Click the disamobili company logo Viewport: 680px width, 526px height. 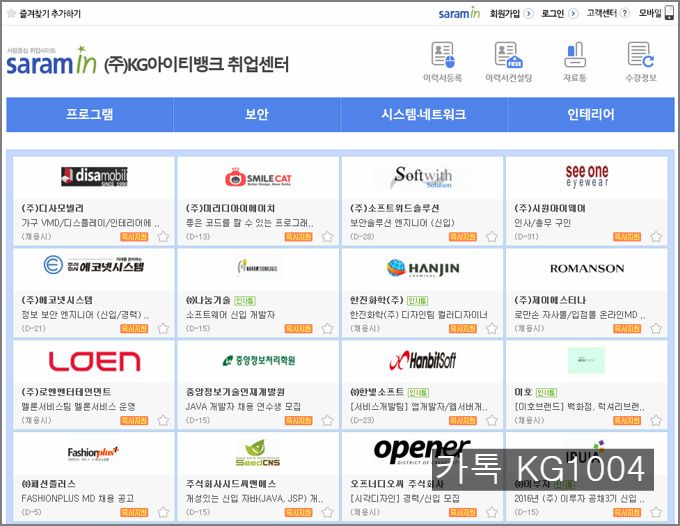(94, 176)
